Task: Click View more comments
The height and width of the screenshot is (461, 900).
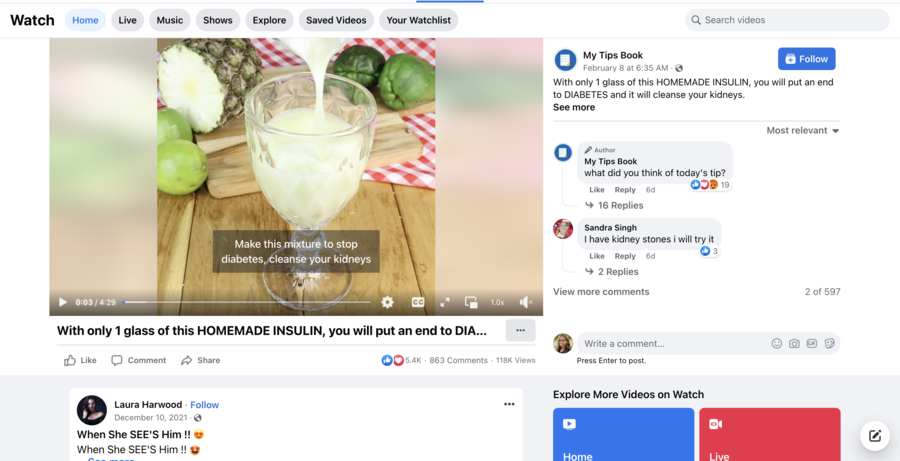Action: coord(601,292)
